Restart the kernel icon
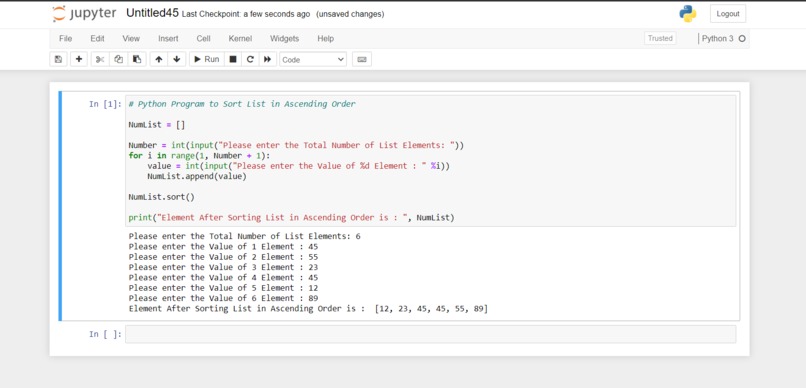 pos(250,59)
